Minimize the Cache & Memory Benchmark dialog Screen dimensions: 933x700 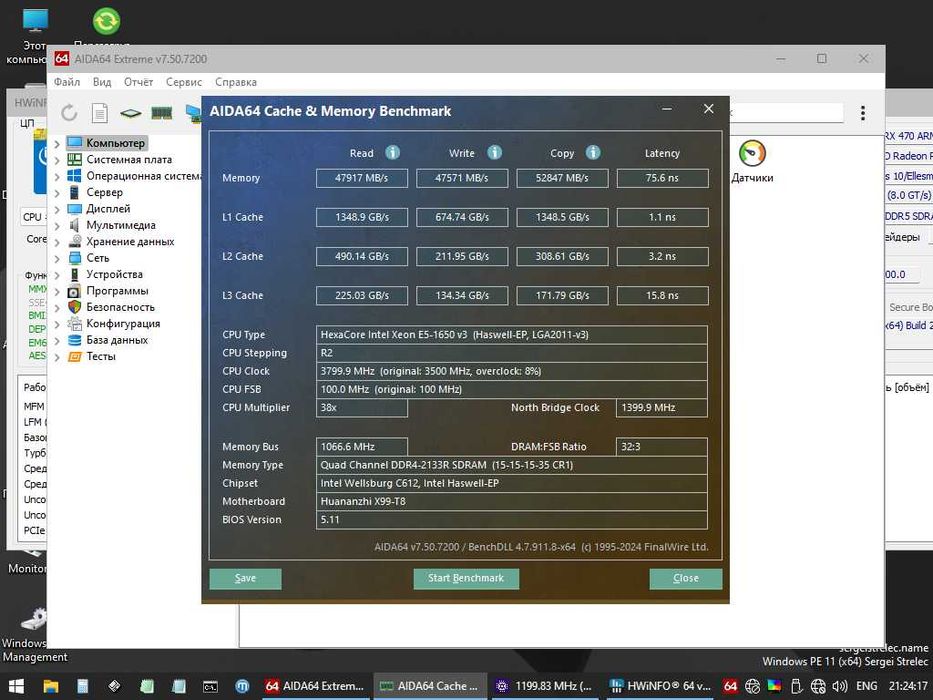[667, 109]
